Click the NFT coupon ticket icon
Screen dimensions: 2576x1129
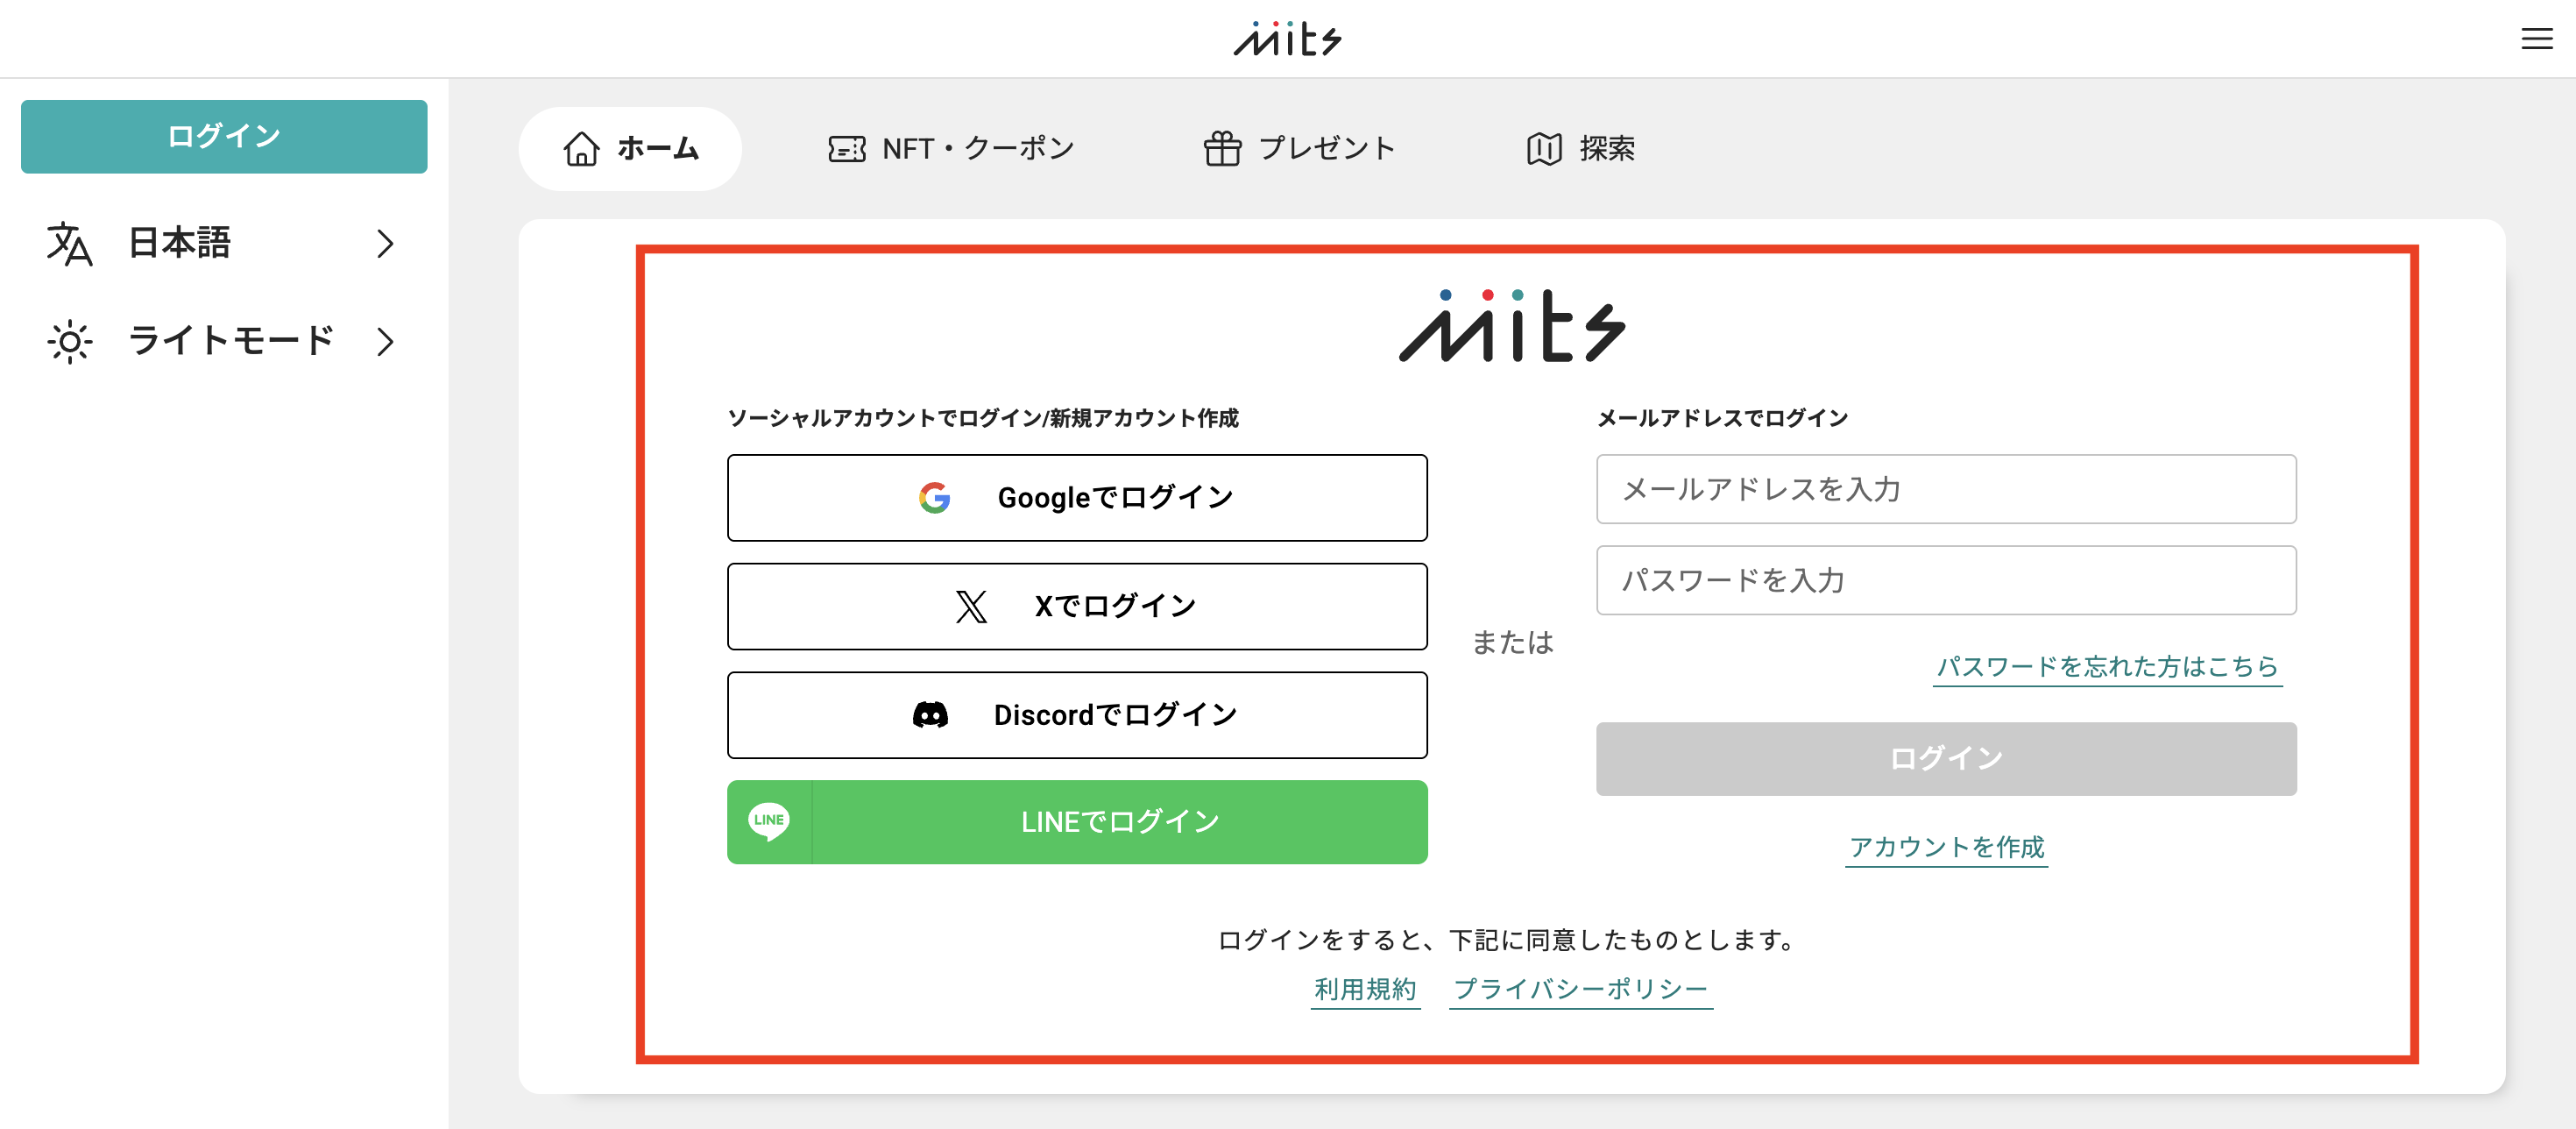tap(847, 149)
